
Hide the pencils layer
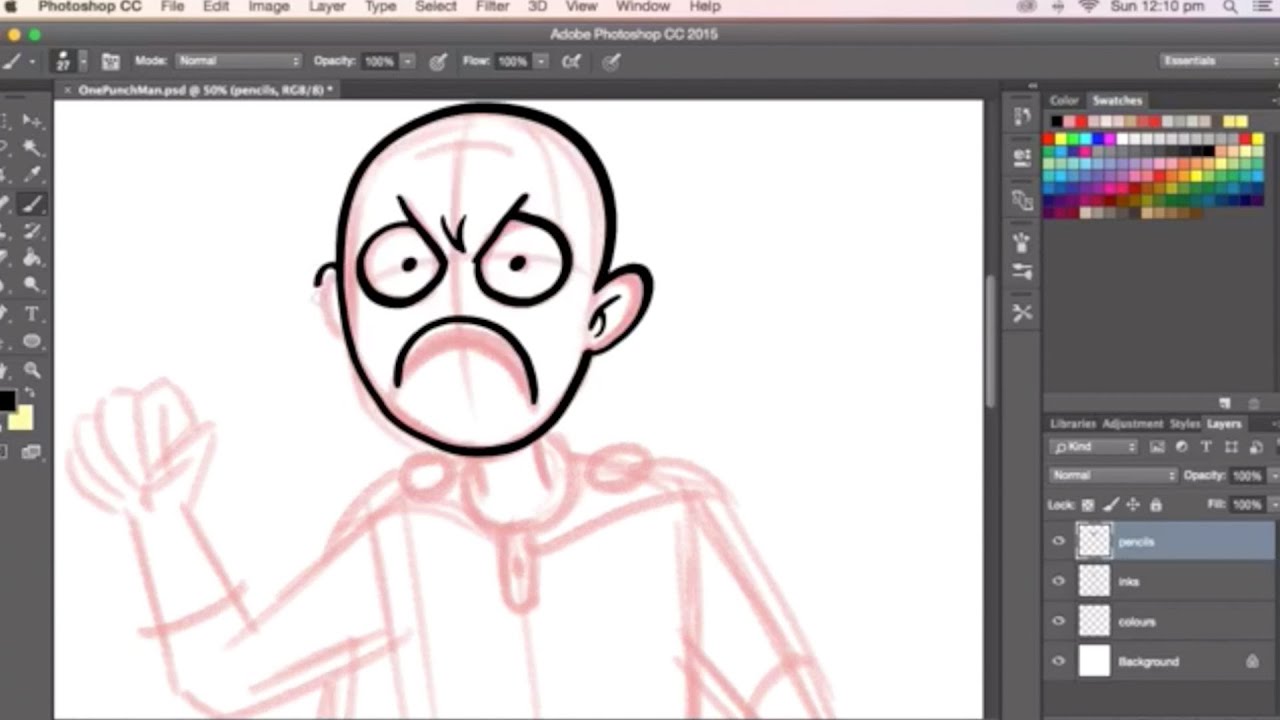(1059, 542)
